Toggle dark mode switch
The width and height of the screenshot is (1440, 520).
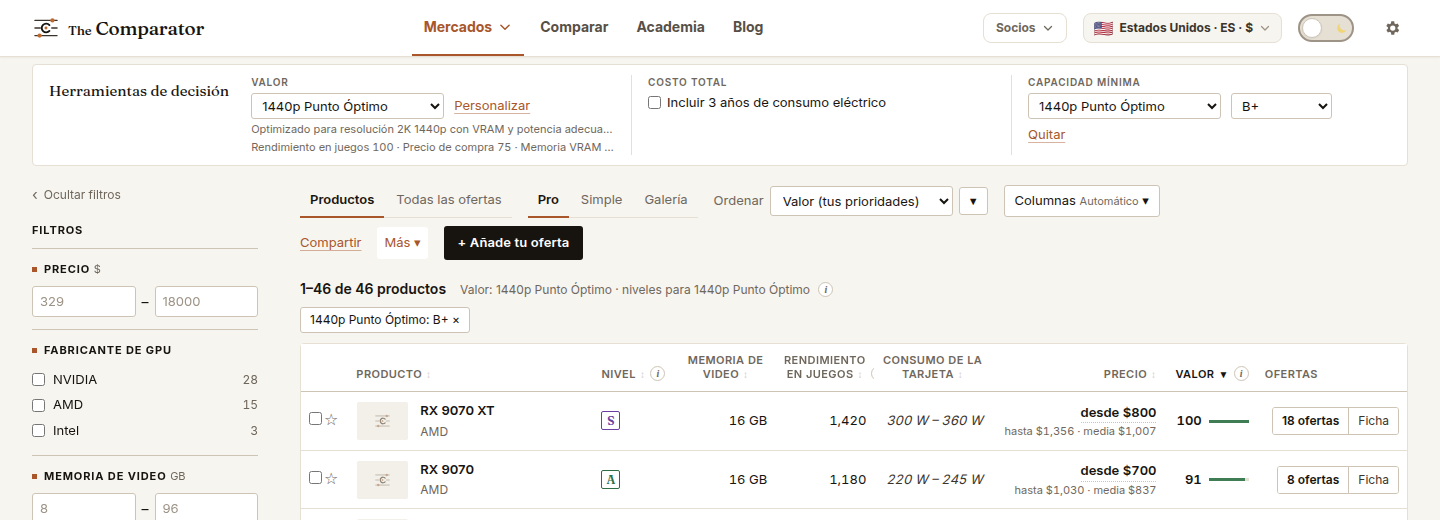click(x=1325, y=28)
